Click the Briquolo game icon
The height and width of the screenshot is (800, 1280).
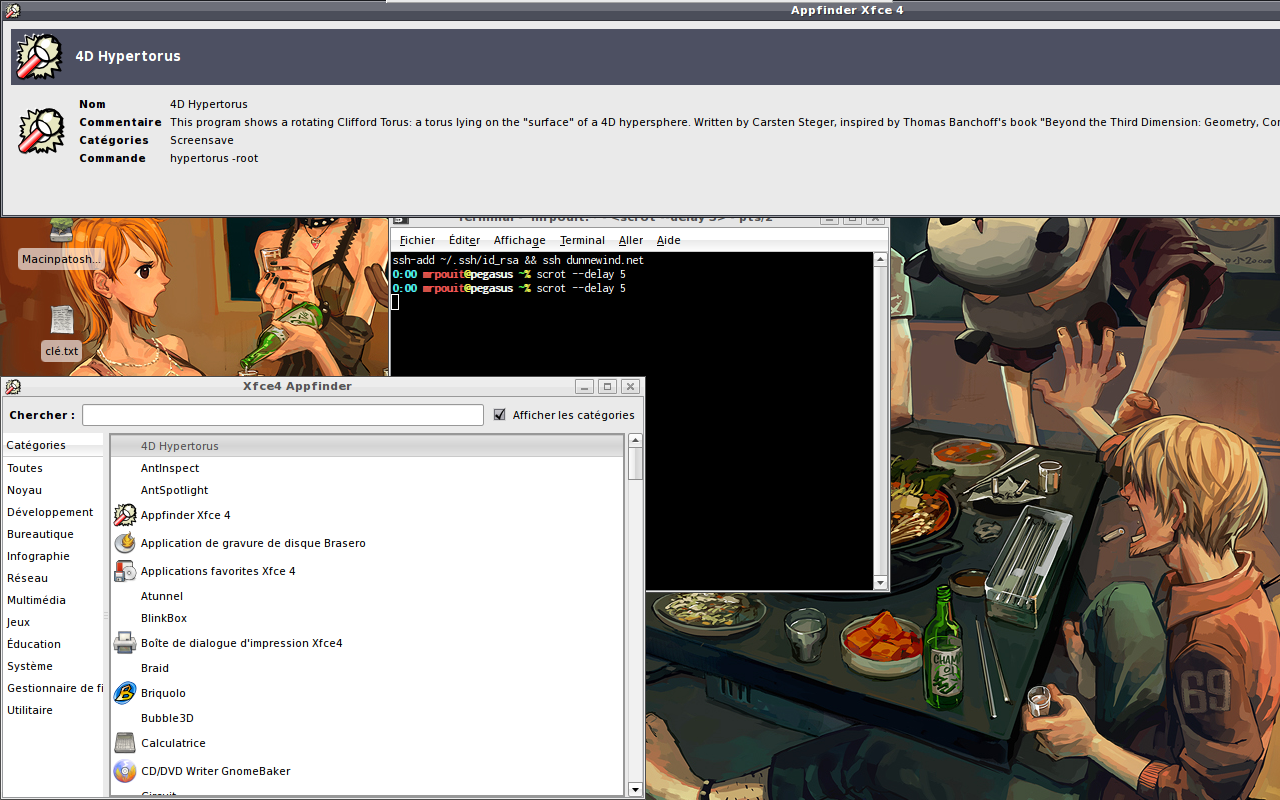tap(125, 693)
